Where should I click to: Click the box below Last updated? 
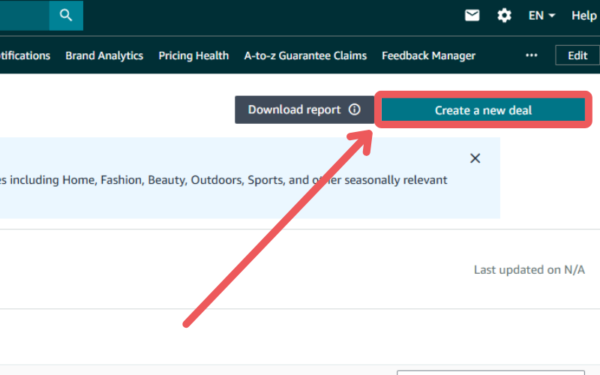coord(491,372)
